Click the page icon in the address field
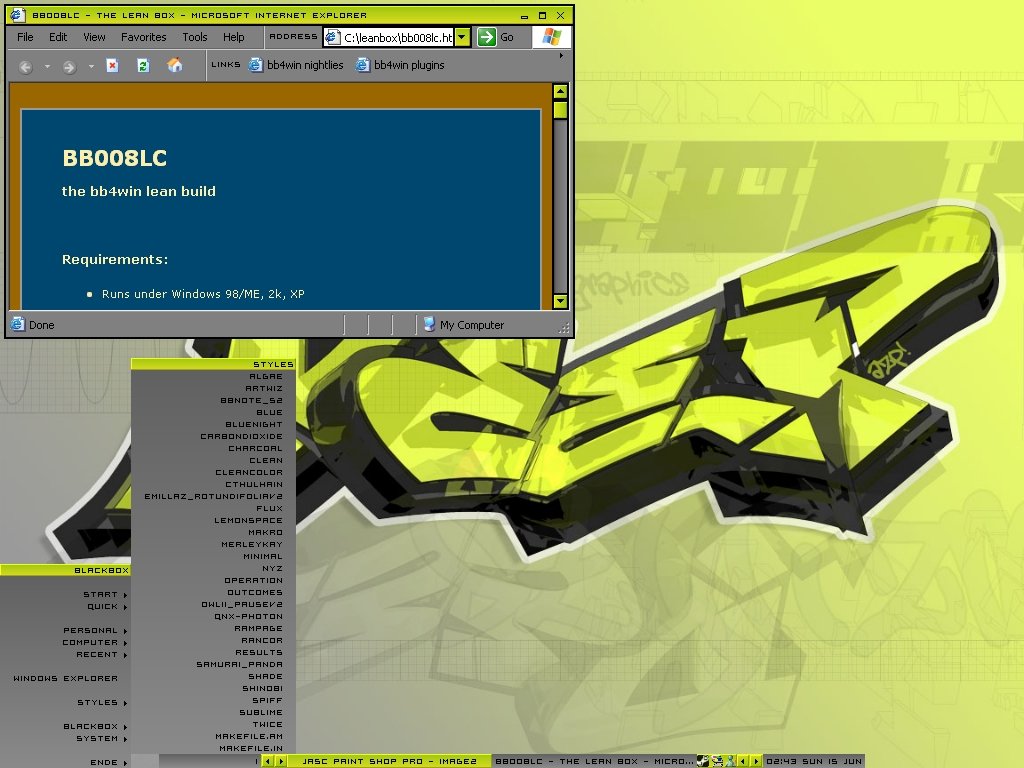Image resolution: width=1024 pixels, height=768 pixels. coord(332,38)
